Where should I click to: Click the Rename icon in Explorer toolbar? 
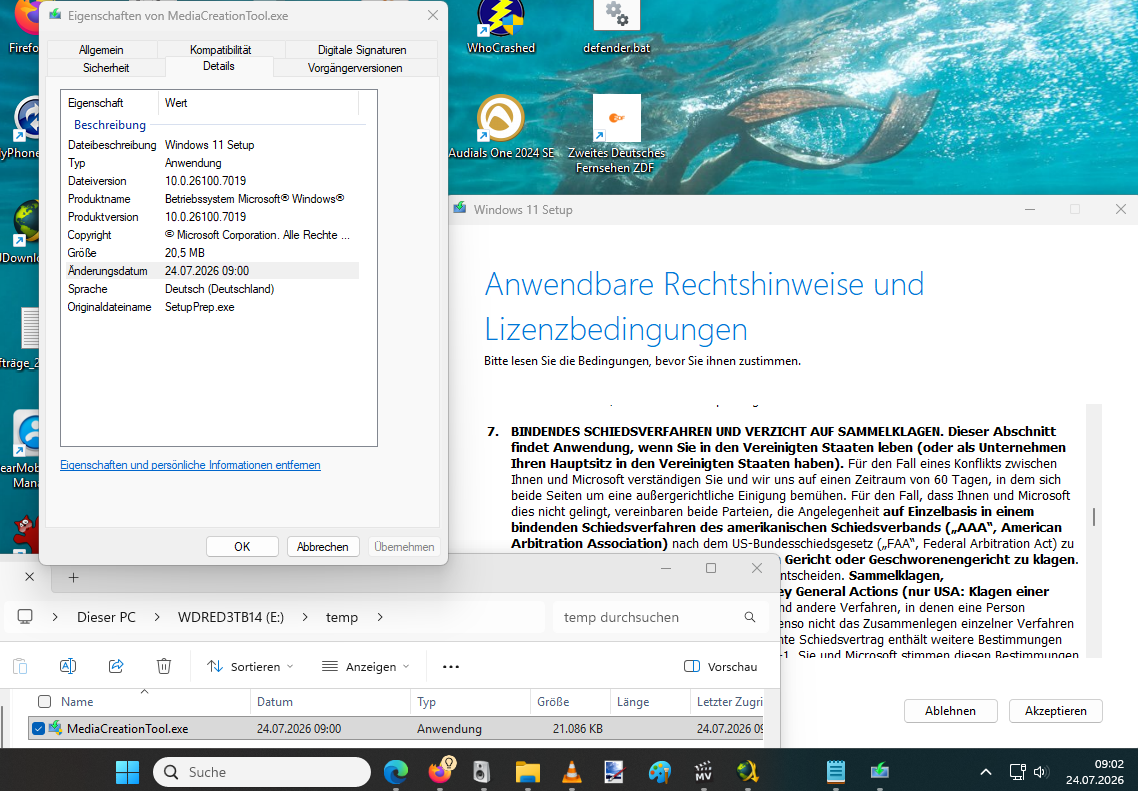click(x=67, y=666)
